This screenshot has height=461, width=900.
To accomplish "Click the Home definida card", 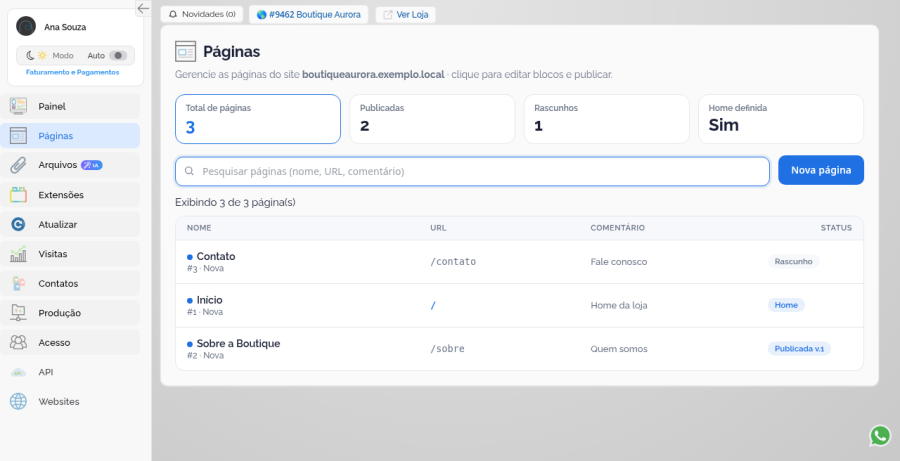I will (781, 119).
